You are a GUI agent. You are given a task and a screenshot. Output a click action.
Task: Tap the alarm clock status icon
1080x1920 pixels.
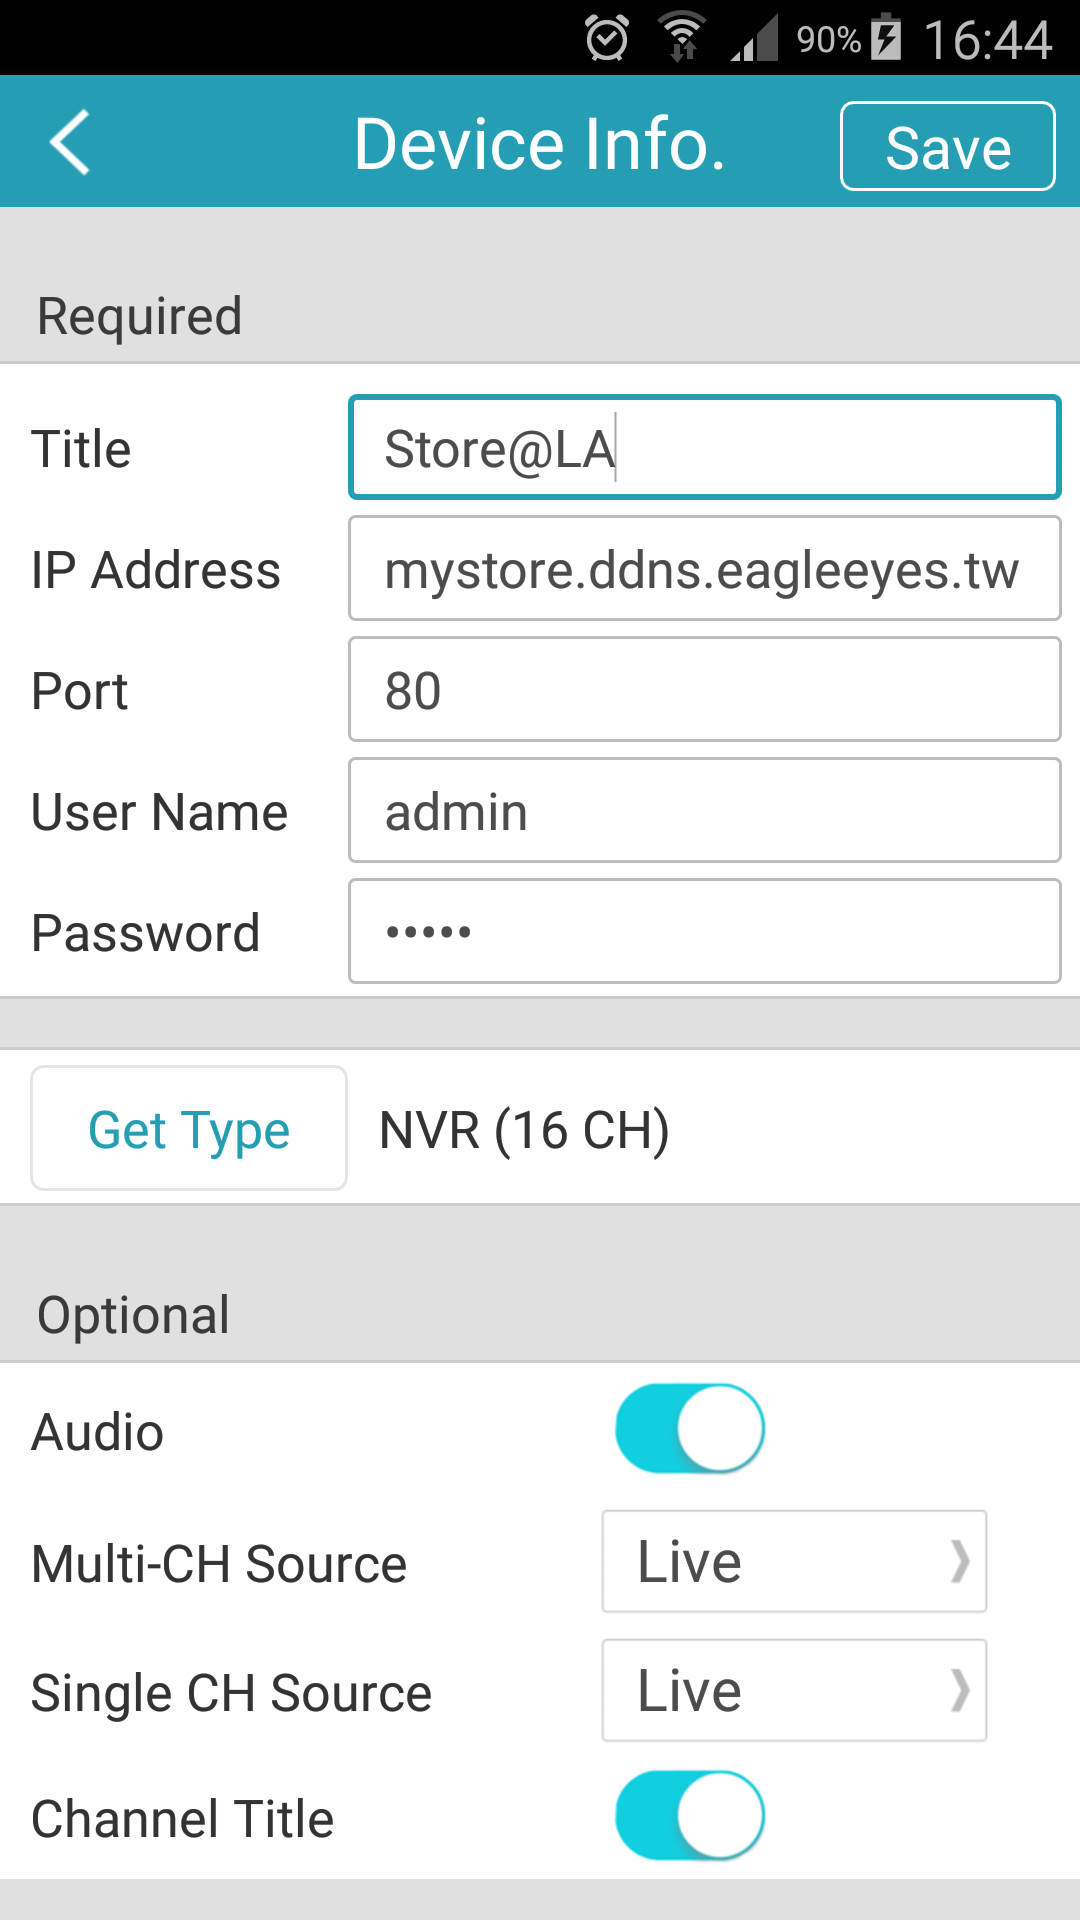[607, 39]
